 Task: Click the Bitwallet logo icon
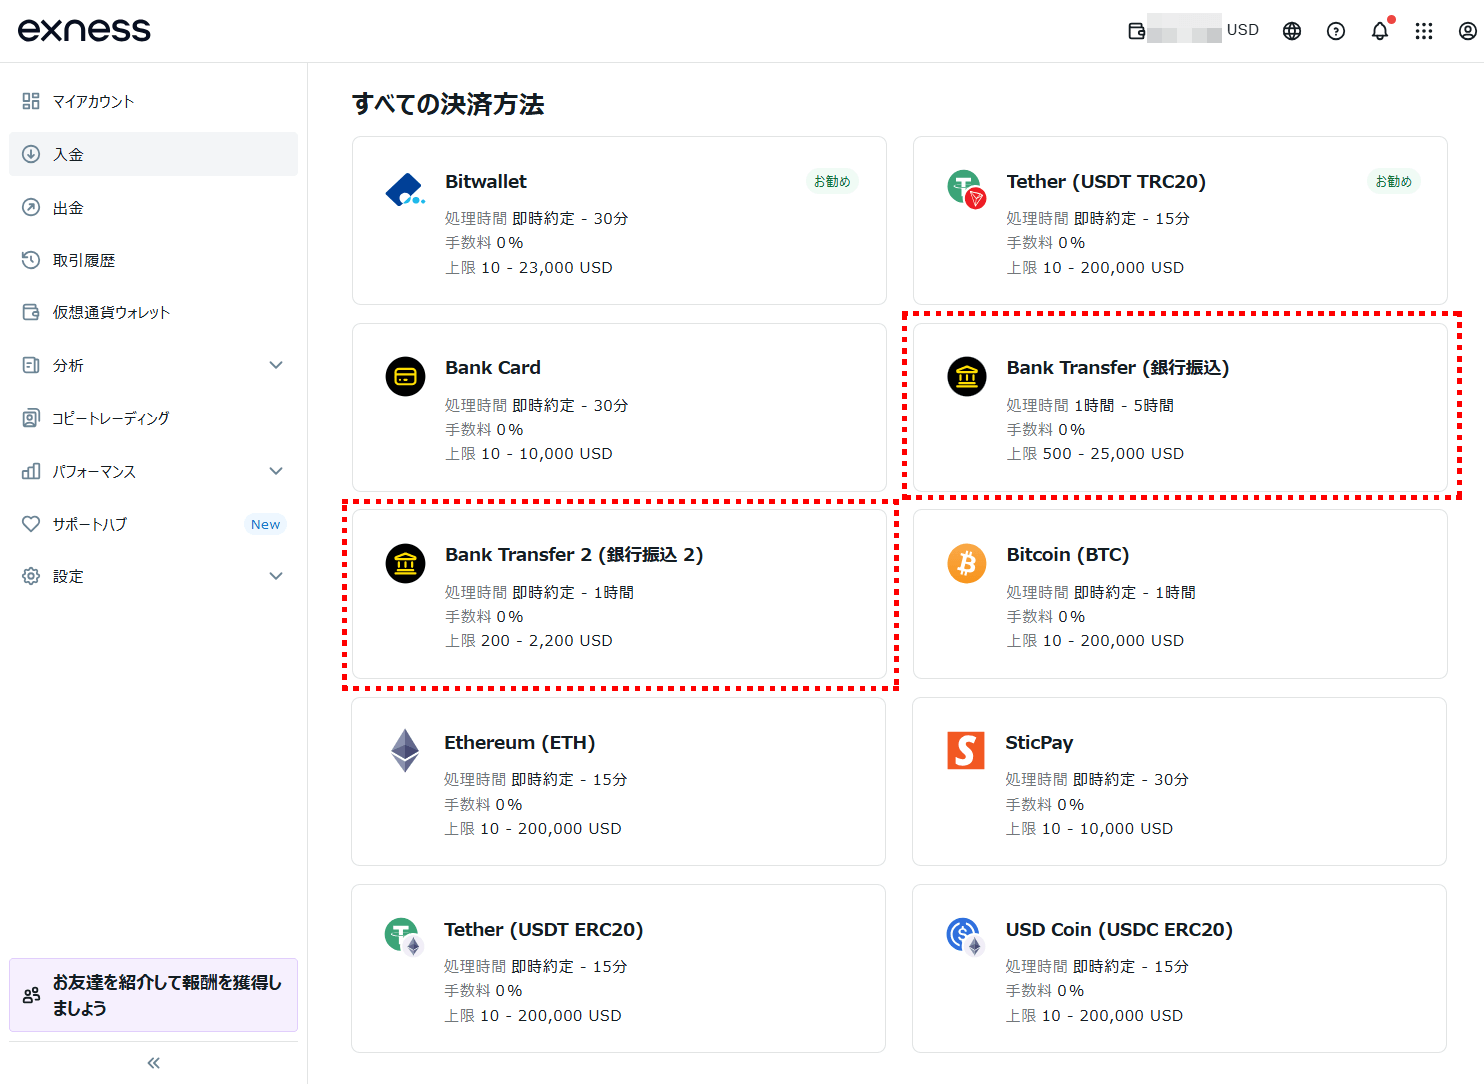pos(405,190)
